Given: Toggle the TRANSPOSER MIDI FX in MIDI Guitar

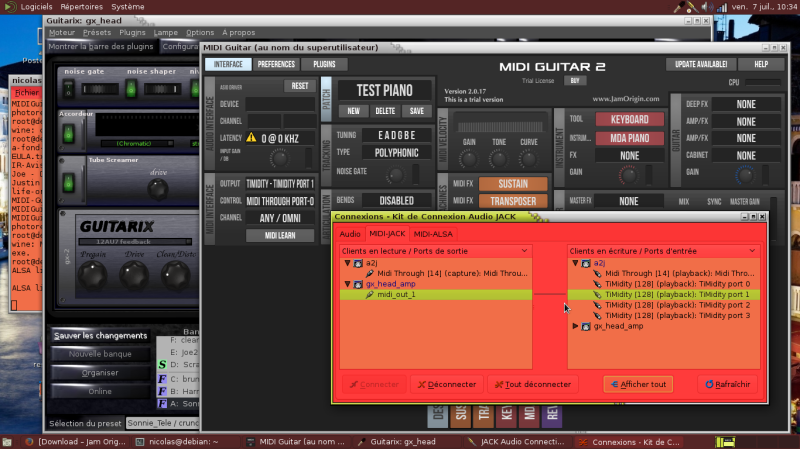Looking at the screenshot, I should coord(513,201).
